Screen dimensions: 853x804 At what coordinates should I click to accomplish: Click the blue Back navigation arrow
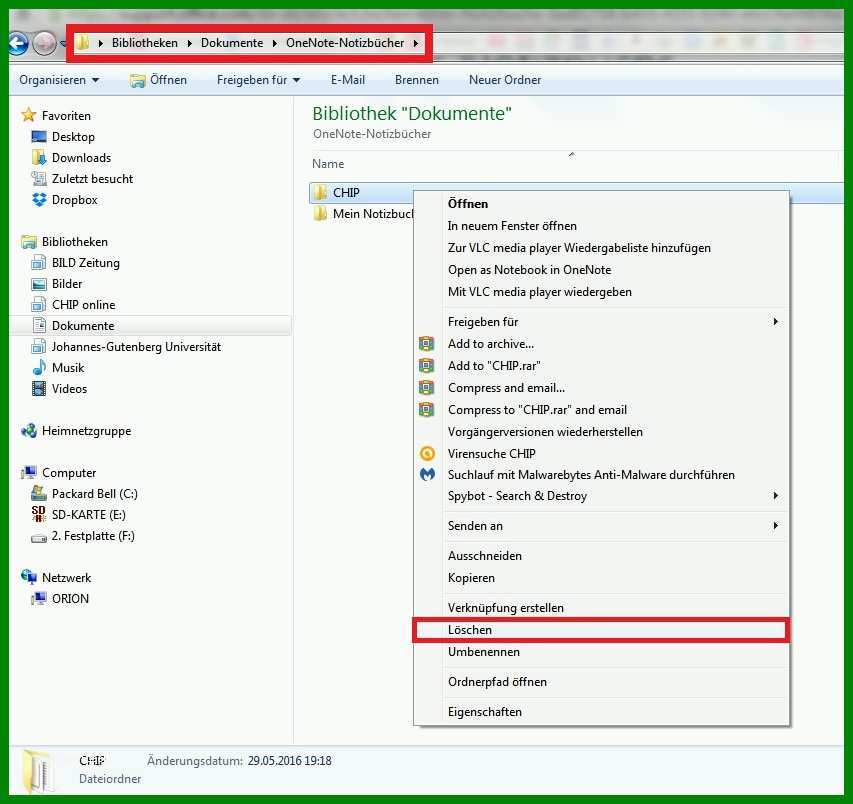pos(17,44)
